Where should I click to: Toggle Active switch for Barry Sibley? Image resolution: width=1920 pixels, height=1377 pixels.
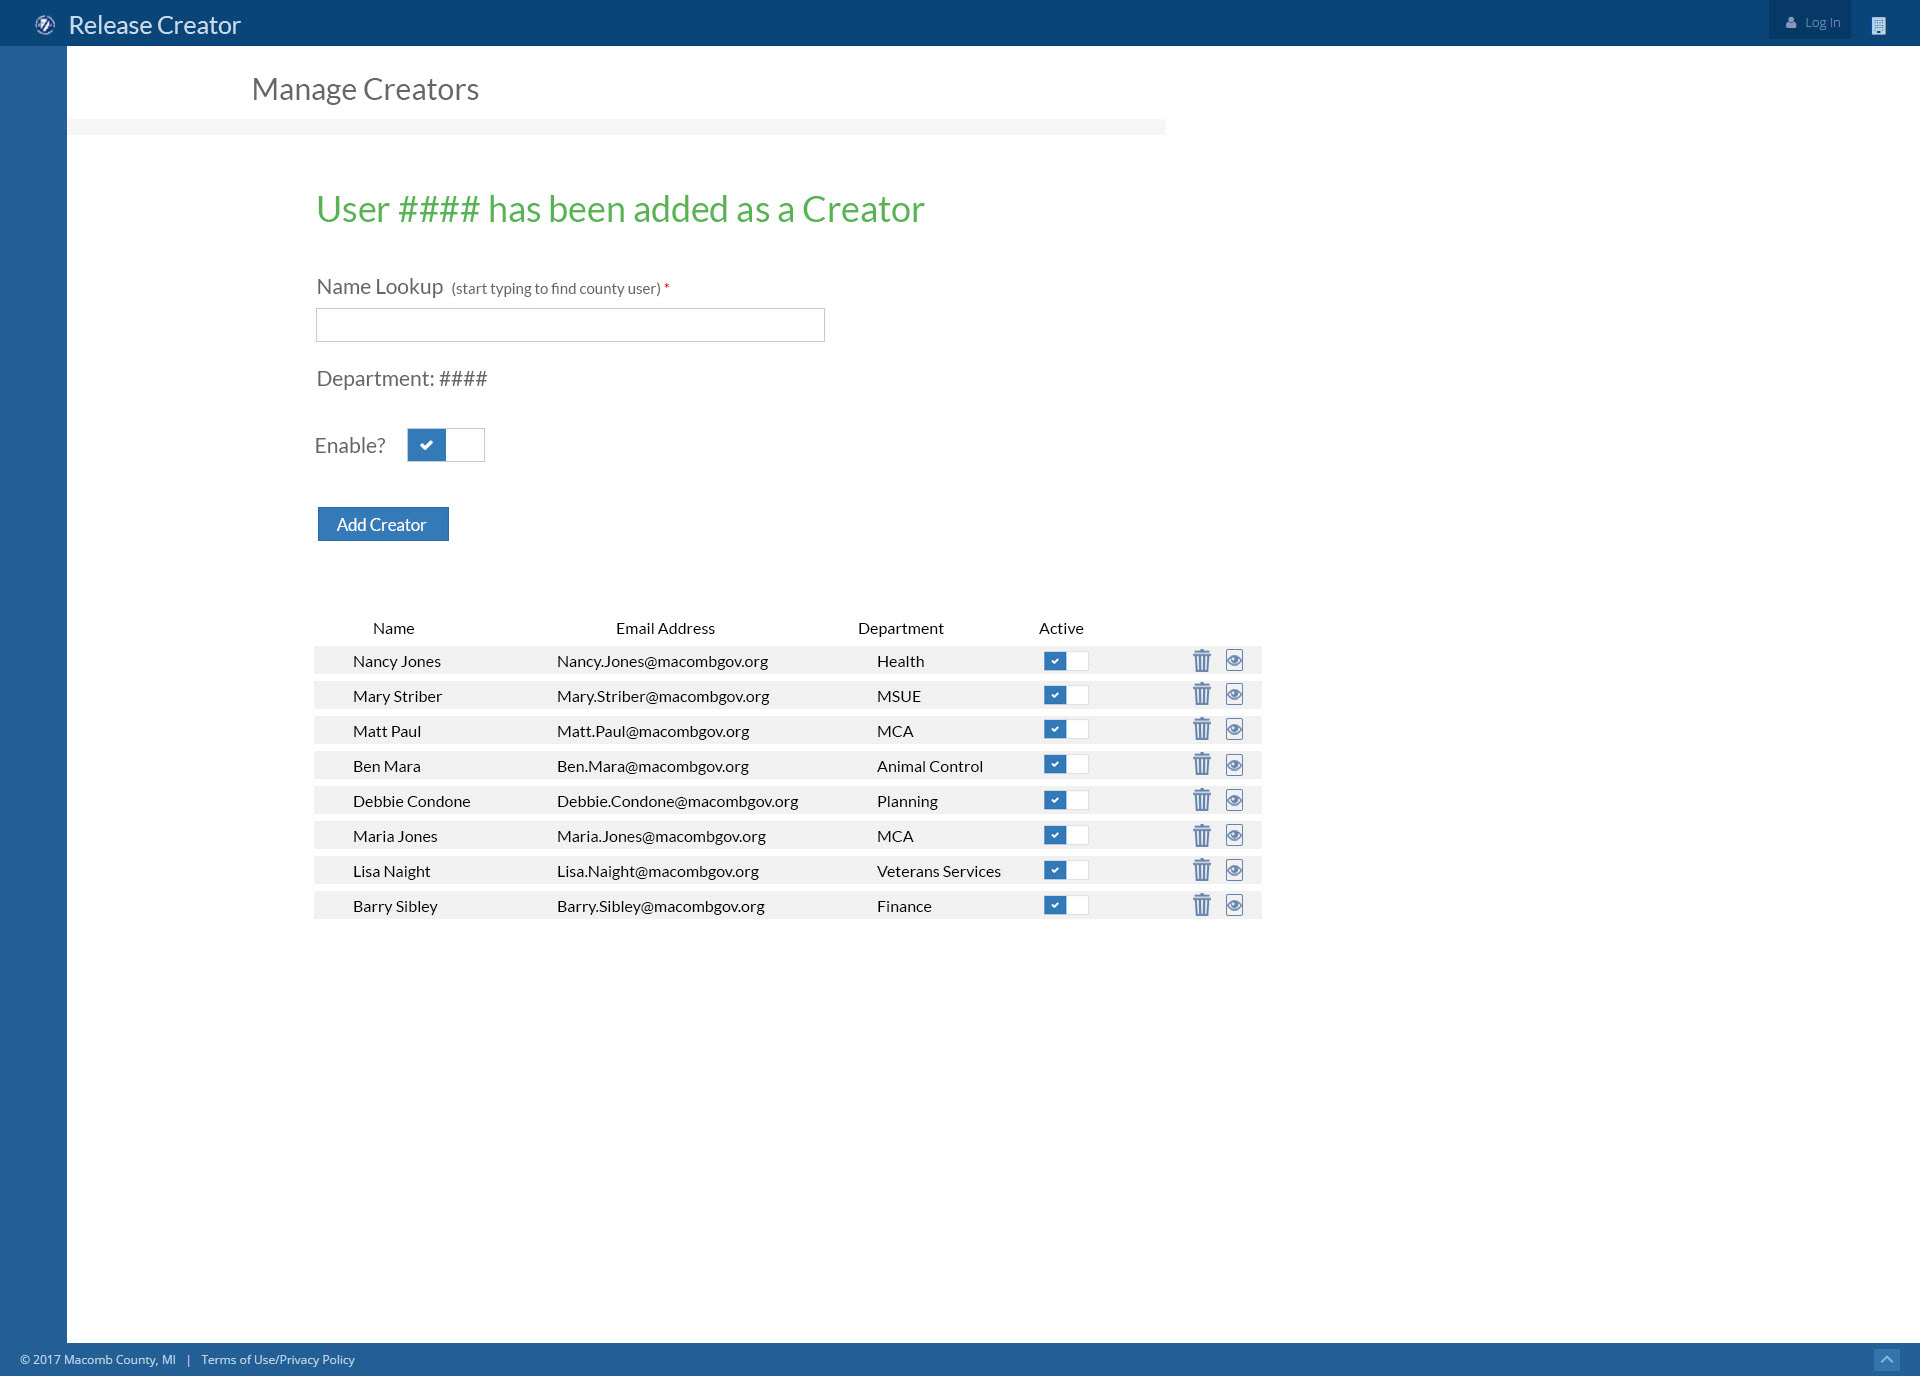[1065, 905]
